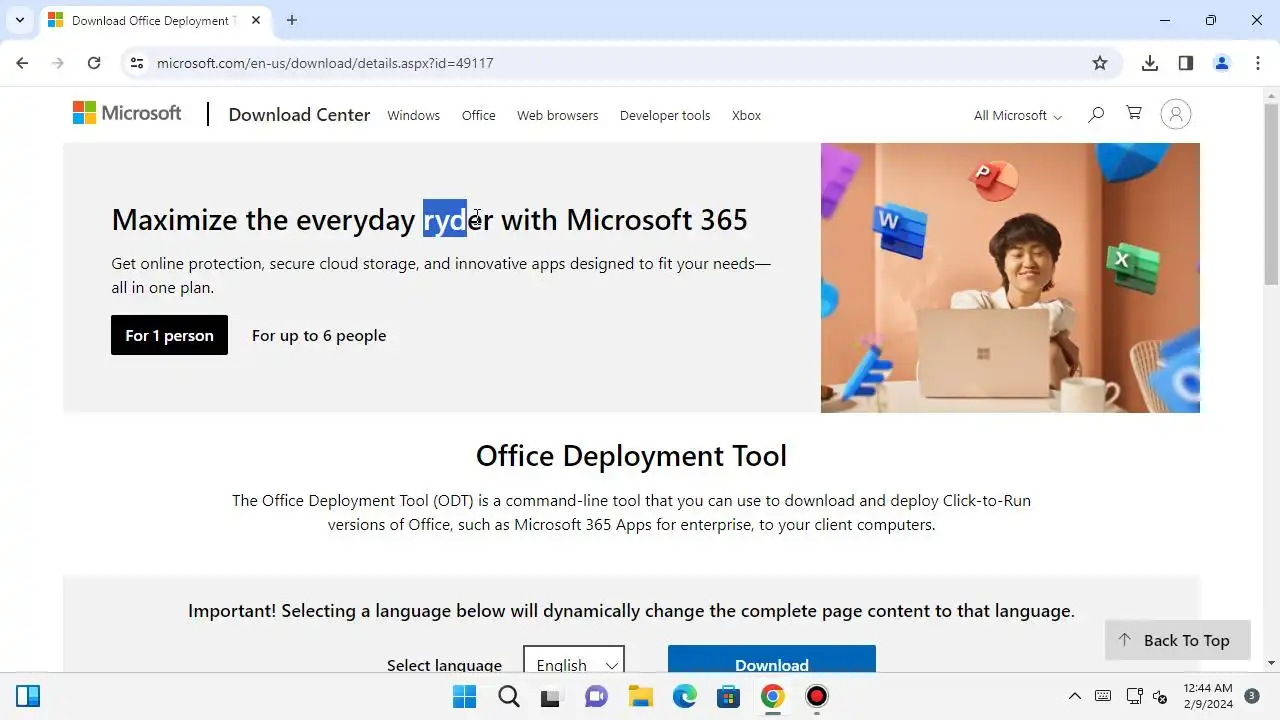Open the network tray icon

coord(1134,696)
